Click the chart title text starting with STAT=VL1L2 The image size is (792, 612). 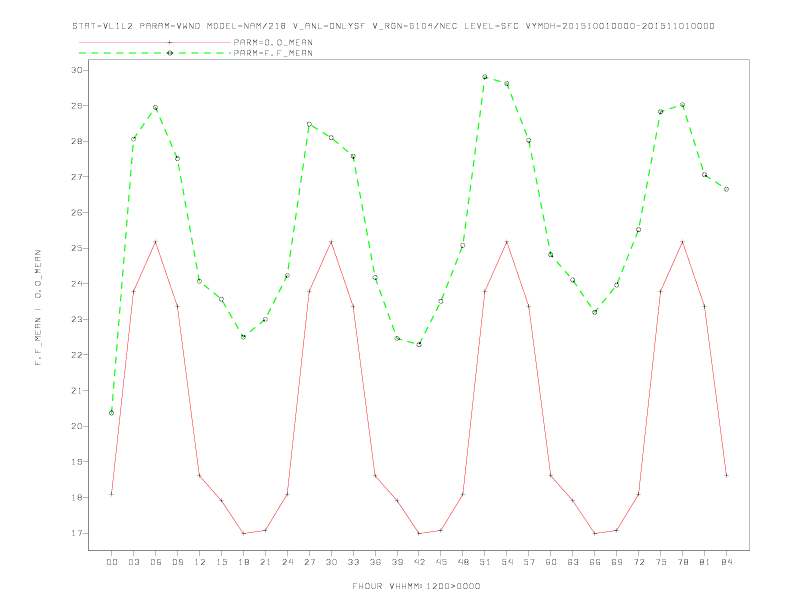(393, 26)
